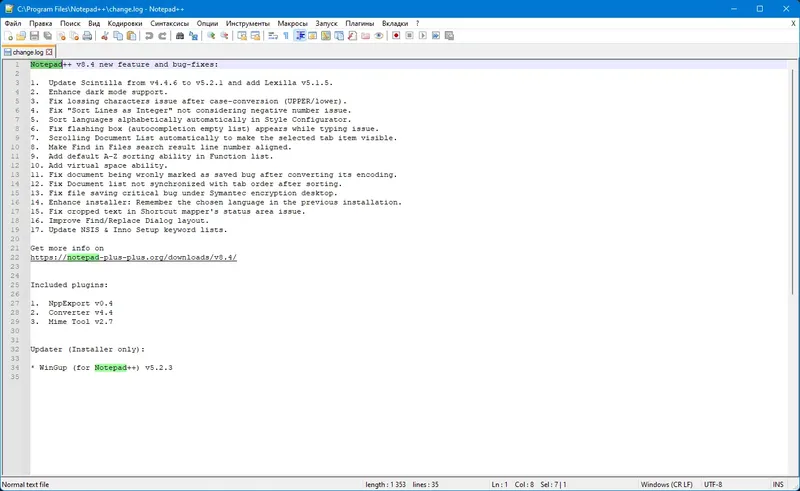Click the line 'Included plugins:'
Image resolution: width=800 pixels, height=491 pixels.
[69, 285]
